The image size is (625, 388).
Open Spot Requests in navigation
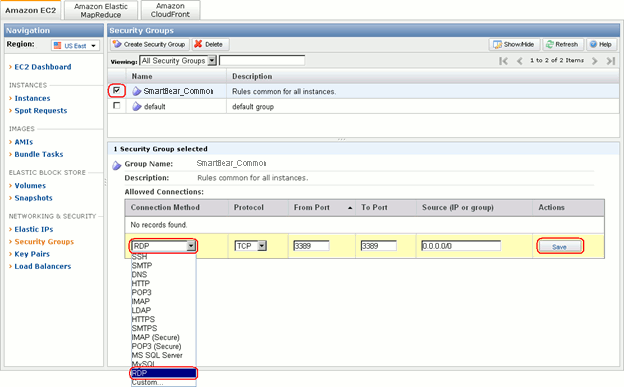pos(41,111)
